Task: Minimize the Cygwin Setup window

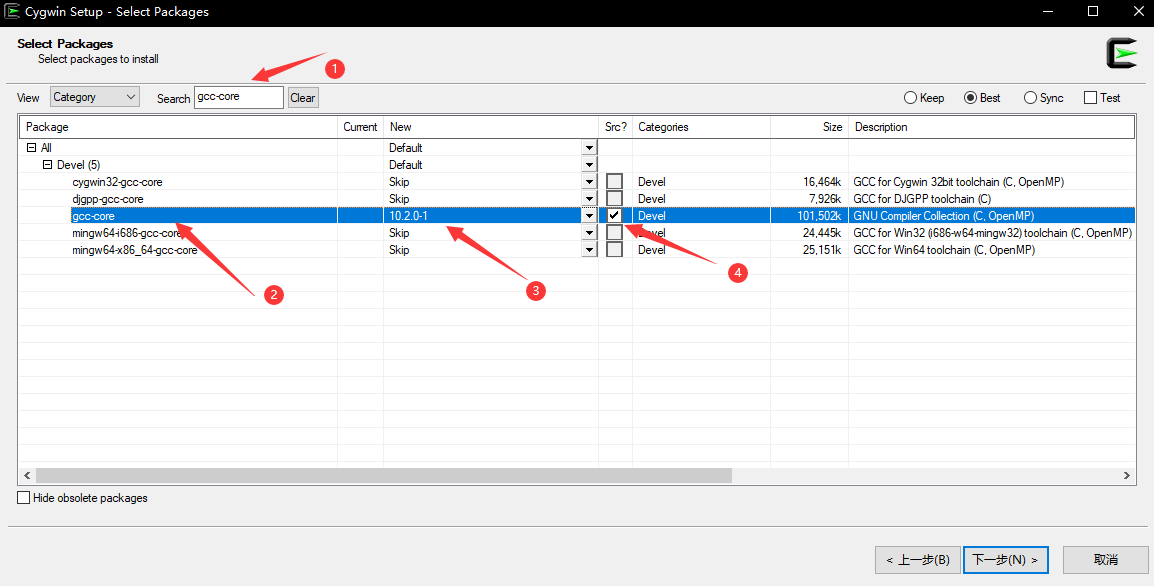Action: 1050,11
